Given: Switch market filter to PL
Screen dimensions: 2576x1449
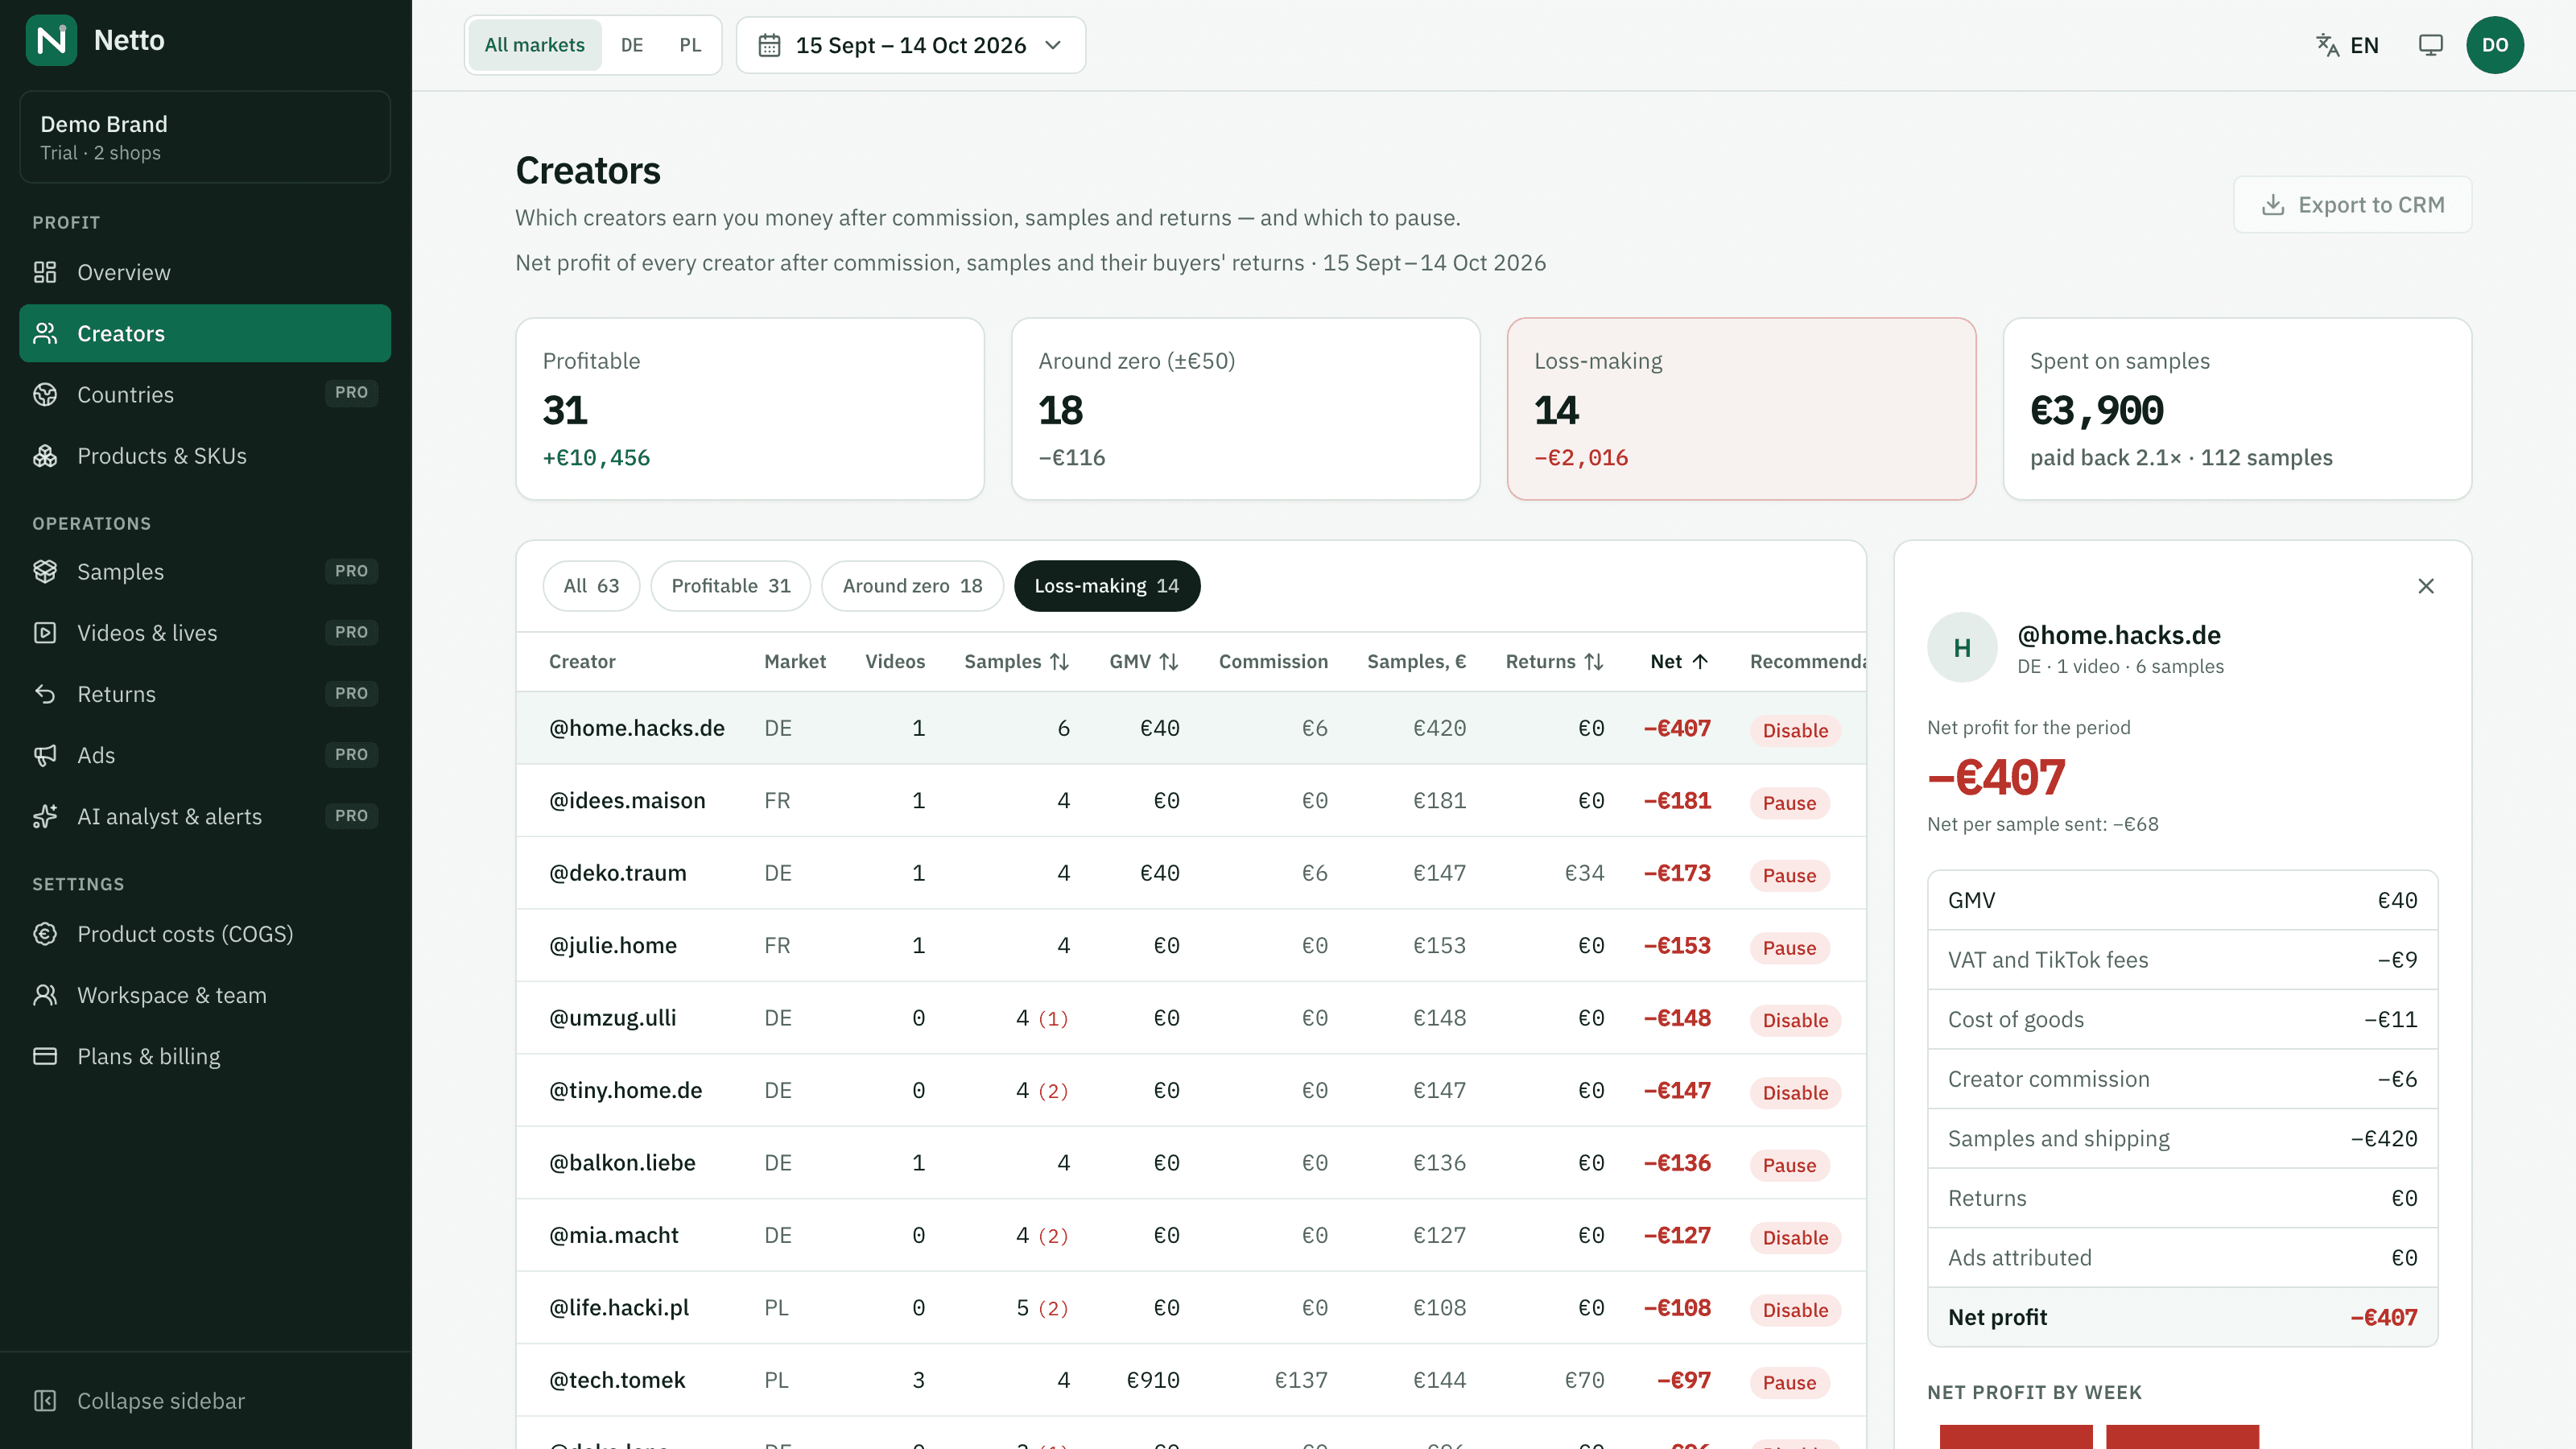Looking at the screenshot, I should tap(690, 45).
